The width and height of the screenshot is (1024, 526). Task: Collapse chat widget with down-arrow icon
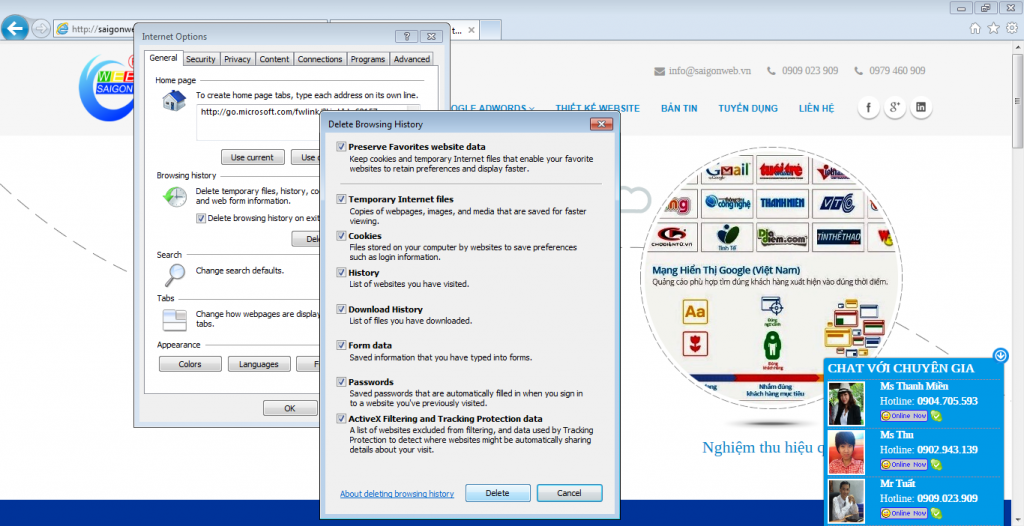(x=1000, y=355)
